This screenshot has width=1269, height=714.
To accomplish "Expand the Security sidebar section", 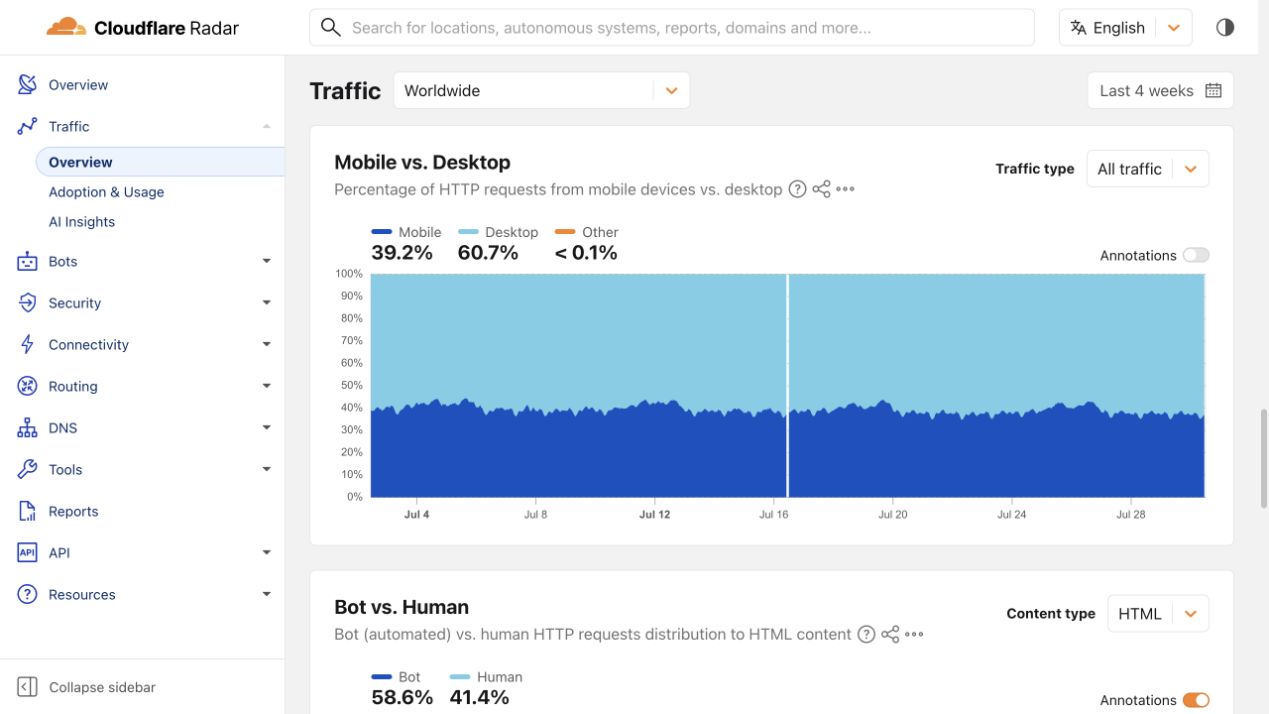I will [x=266, y=303].
